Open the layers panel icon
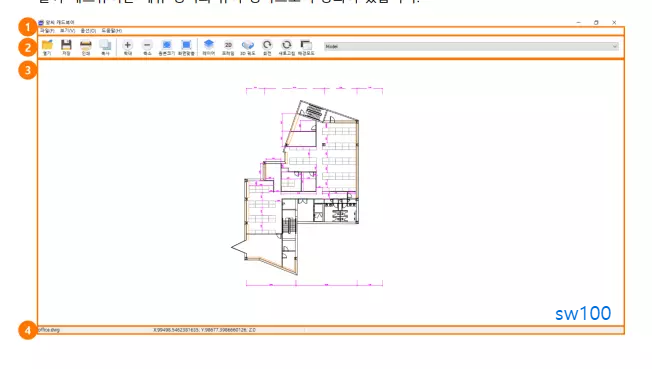The width and height of the screenshot is (652, 369). point(209,47)
